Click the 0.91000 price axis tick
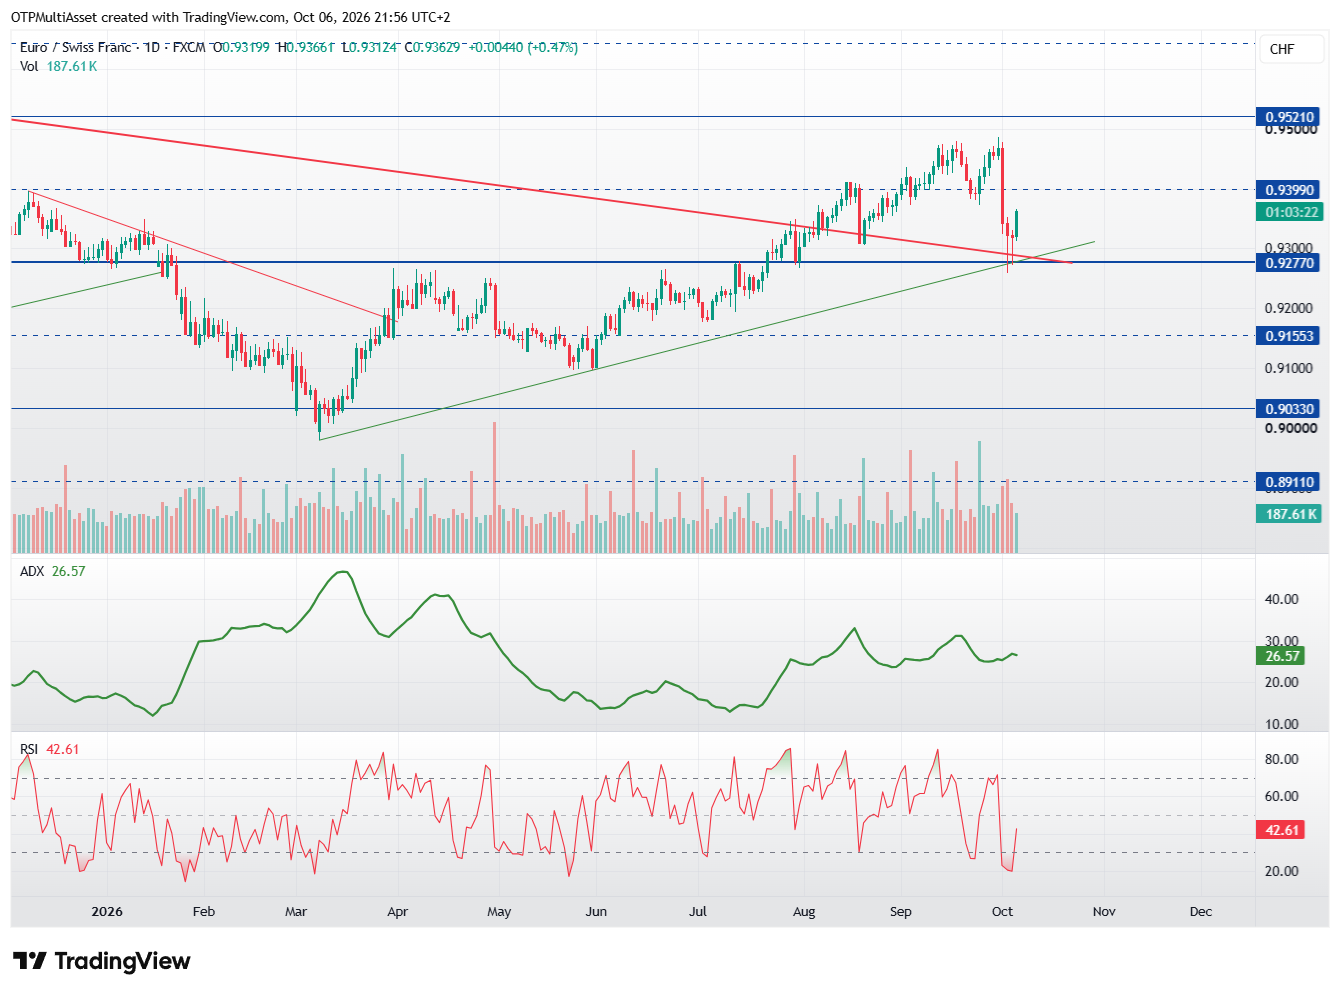Screen dimensions: 1340x995 point(1289,368)
